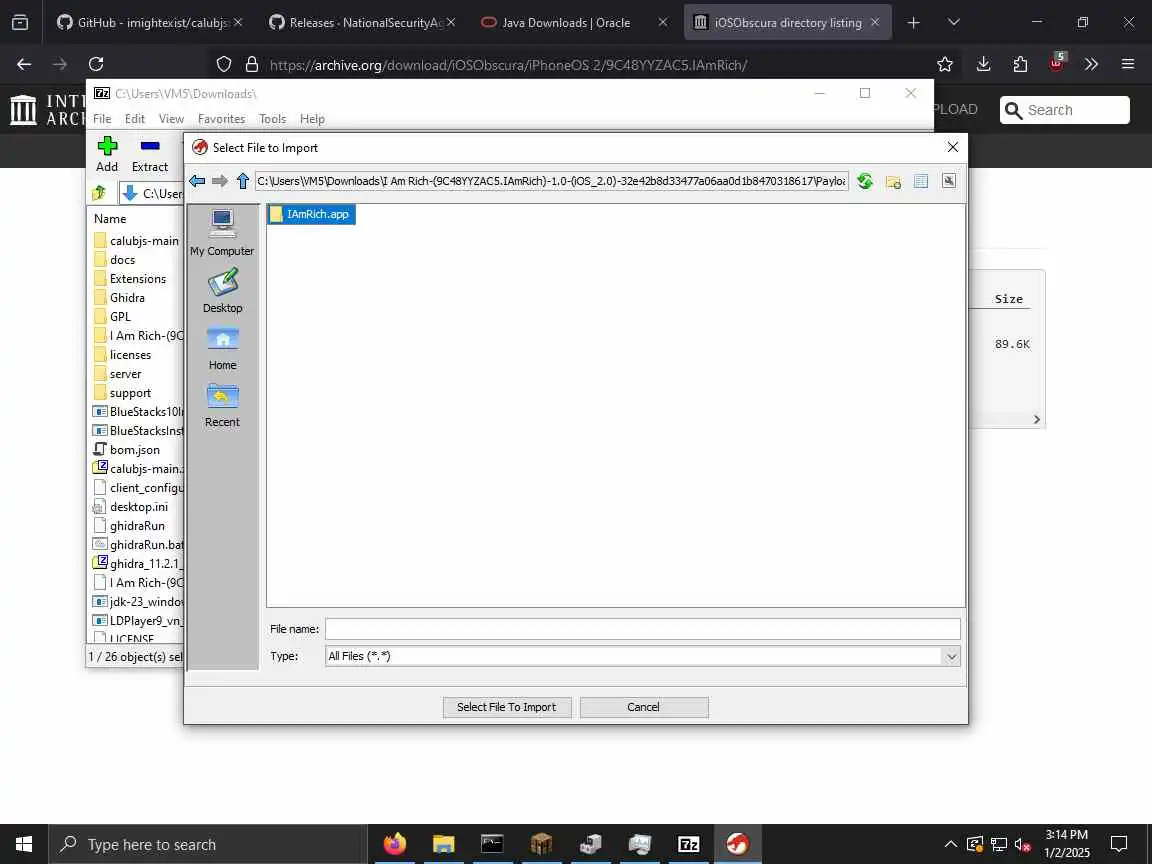Select the server folder in 7-Zip
Viewport: 1152px width, 864px height.
pyautogui.click(x=118, y=374)
